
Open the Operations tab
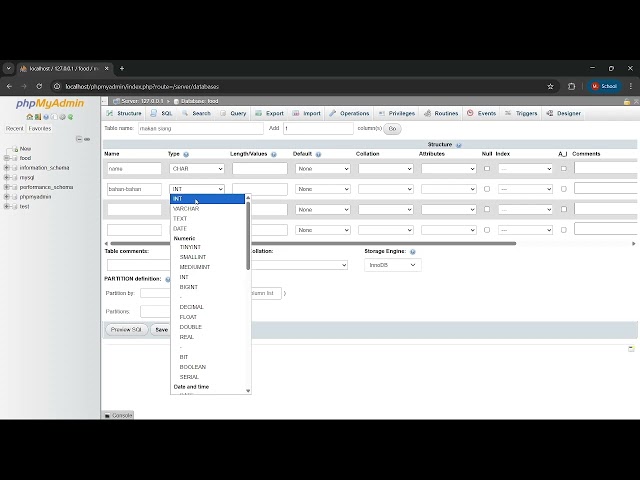tap(349, 113)
